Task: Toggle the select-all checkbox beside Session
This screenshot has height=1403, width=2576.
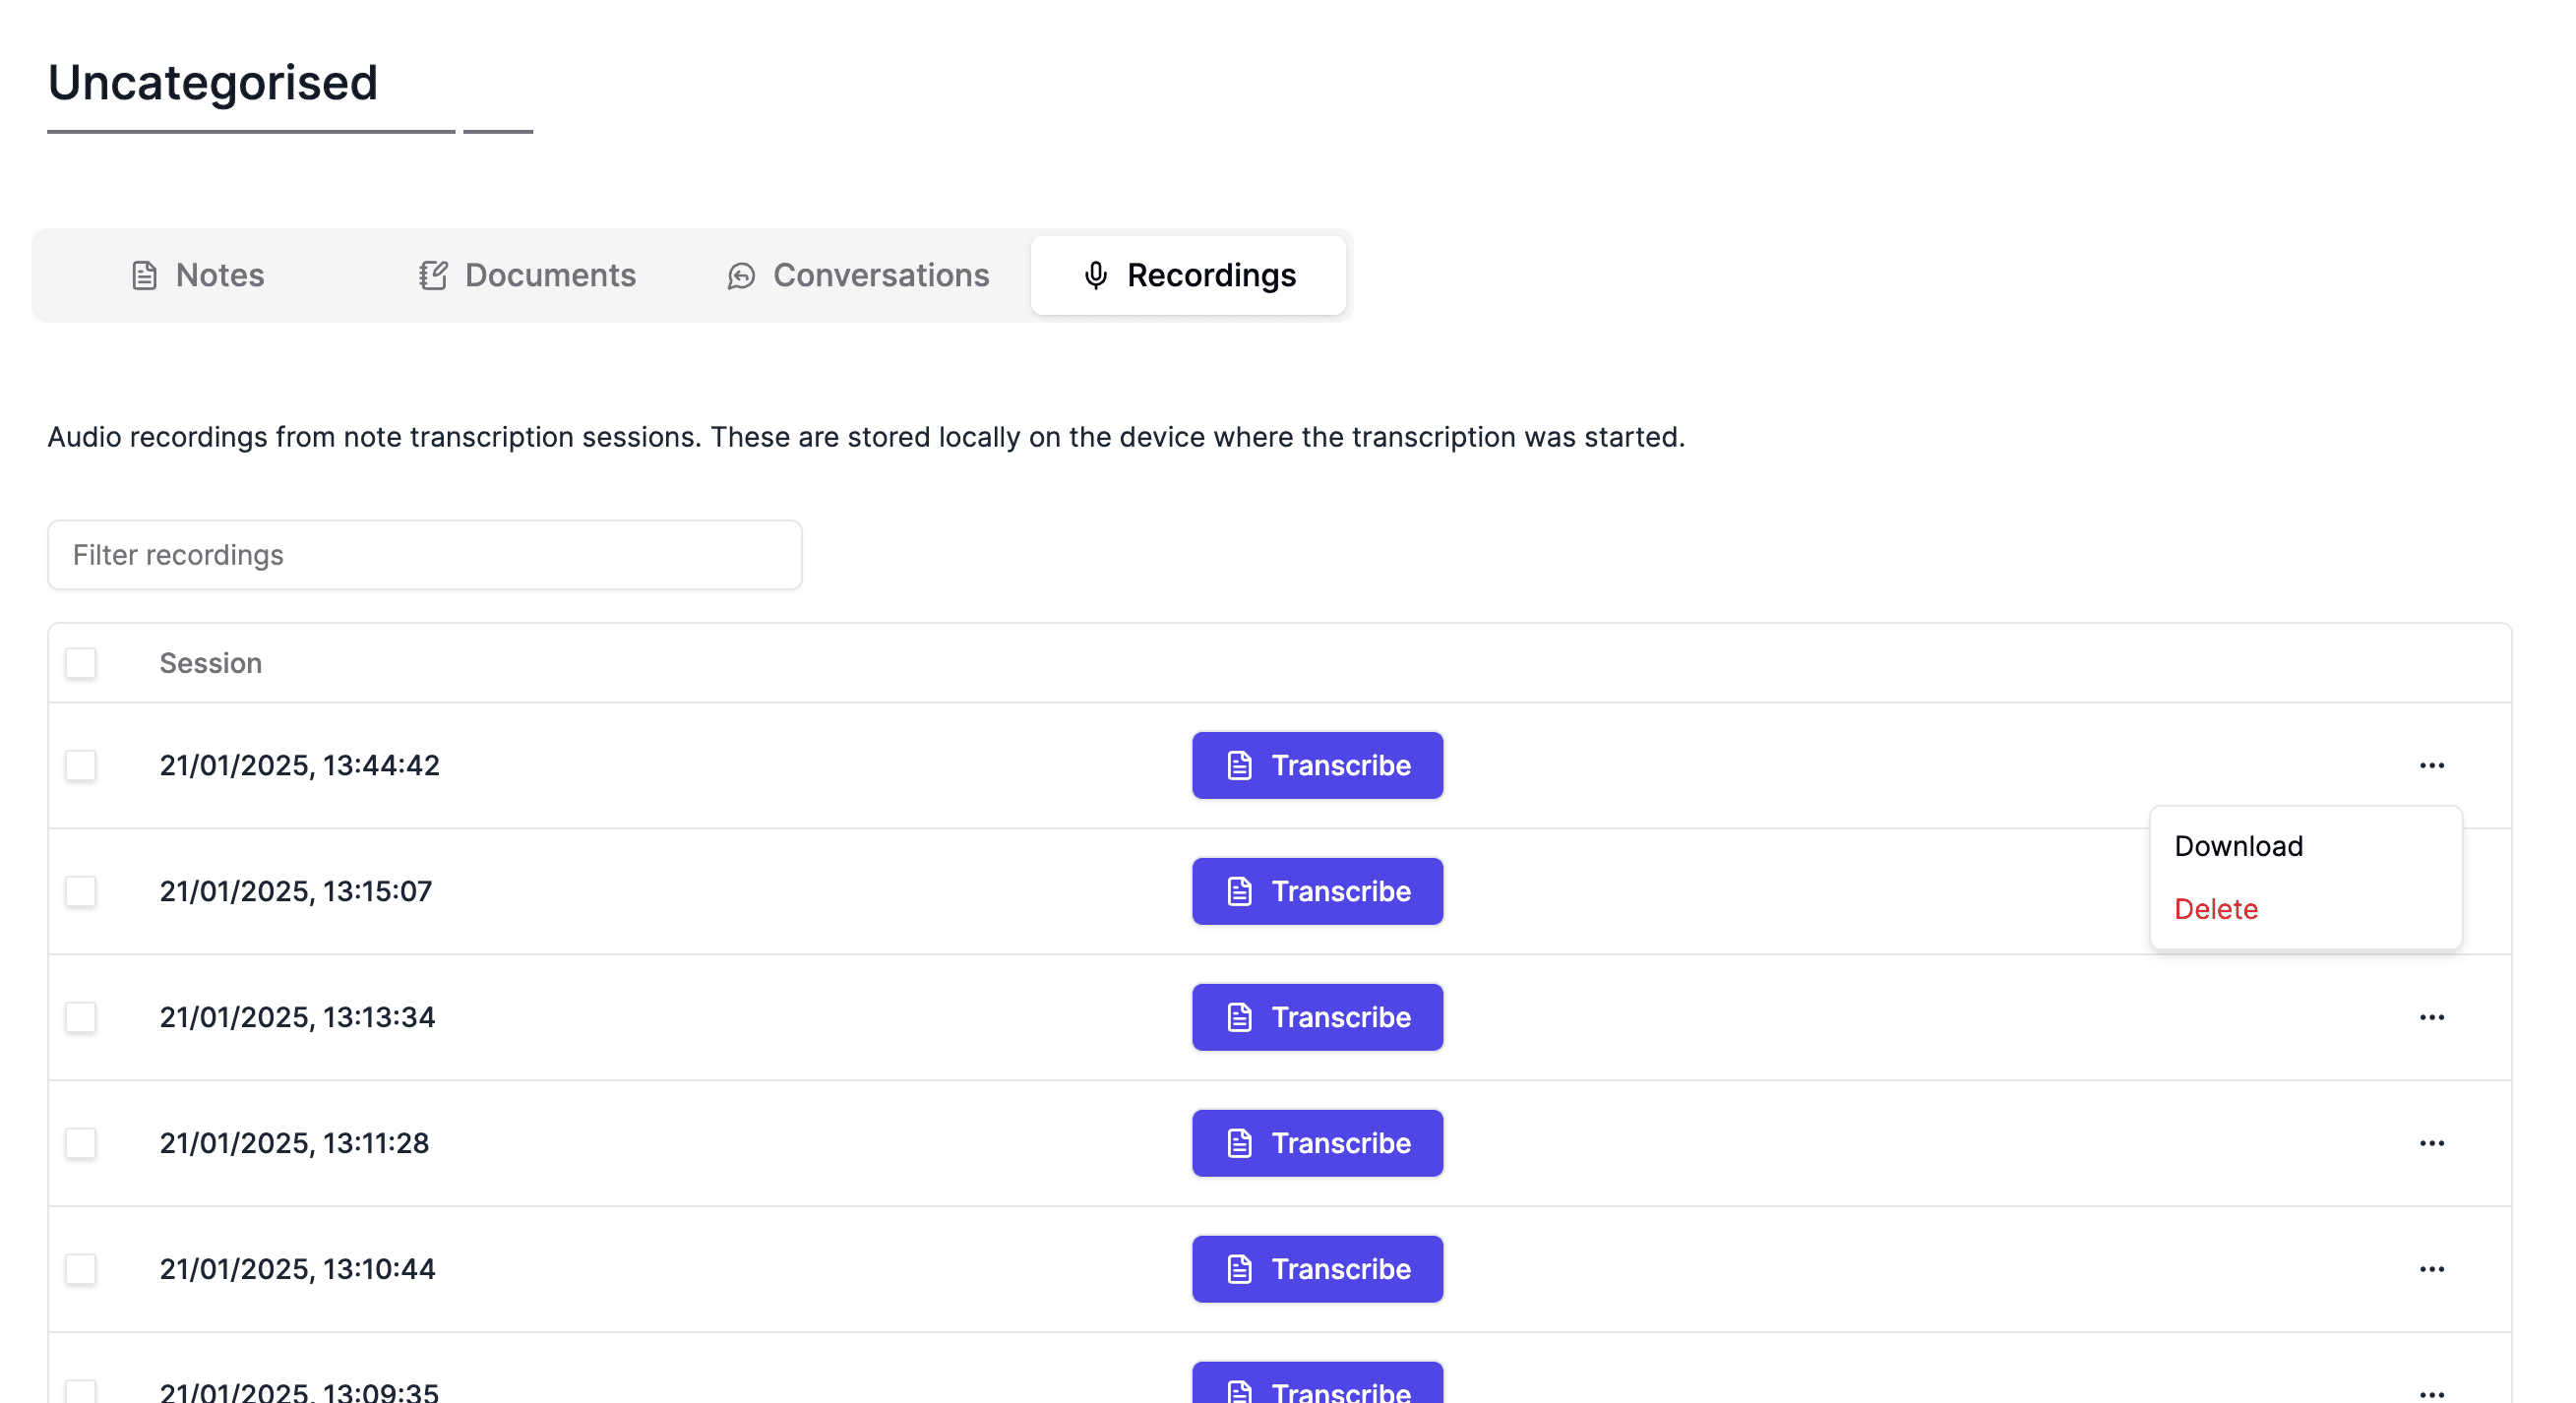Action: coord(81,663)
